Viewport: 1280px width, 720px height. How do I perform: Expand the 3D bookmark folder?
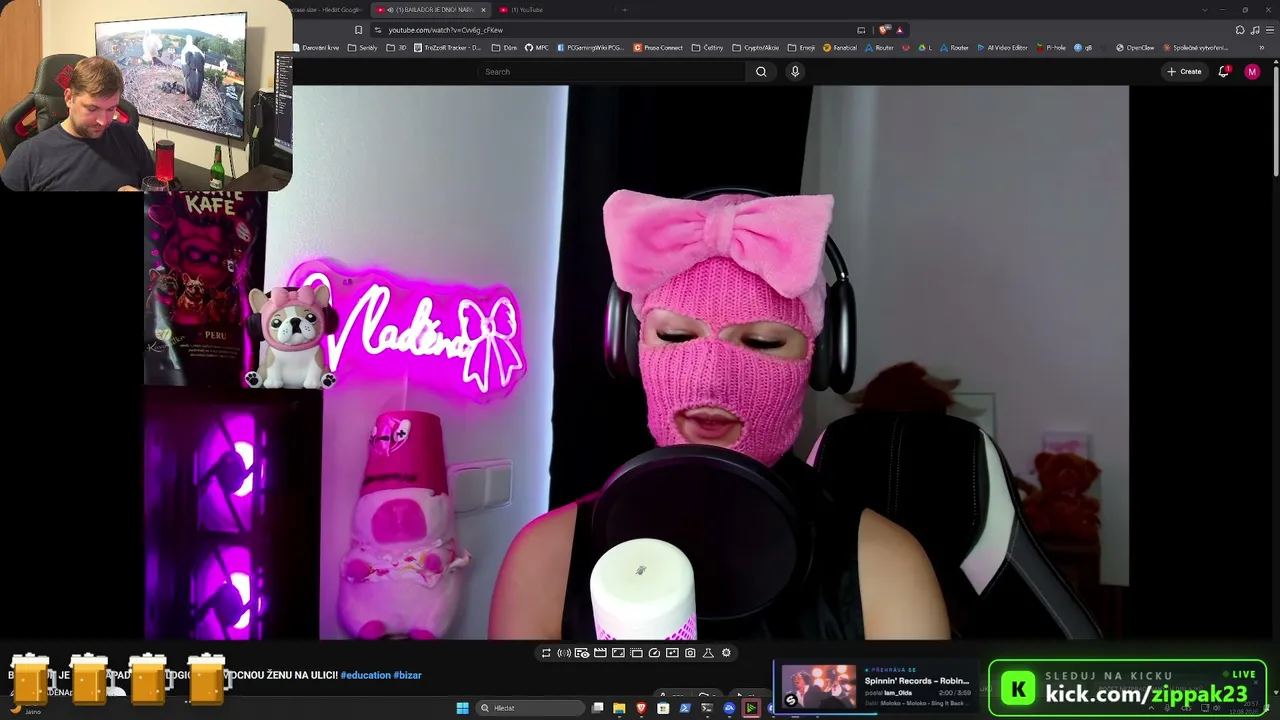[x=397, y=48]
